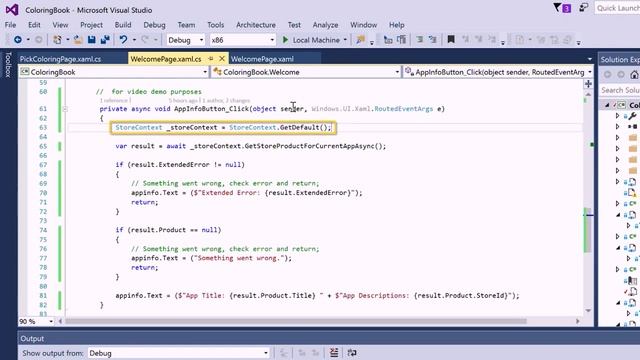Click the feedback icon beside notifications

click(x=584, y=7)
